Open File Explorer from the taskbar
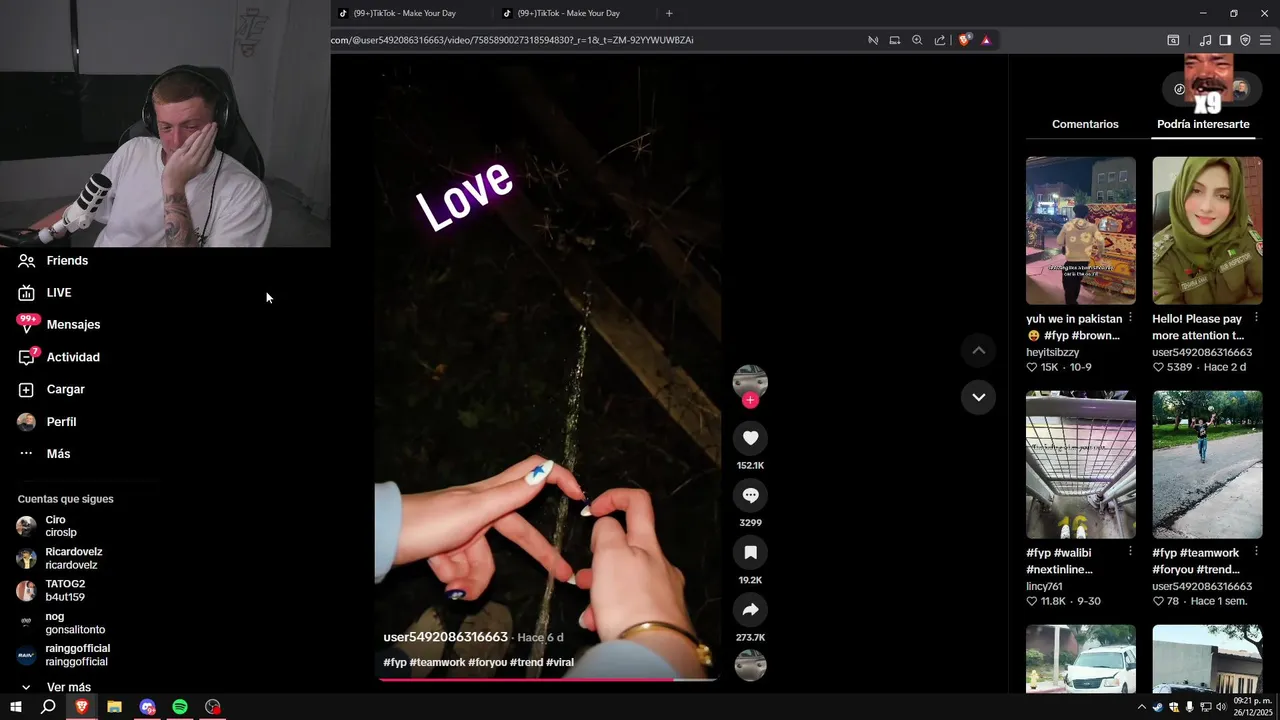This screenshot has height=720, width=1280. (x=114, y=707)
